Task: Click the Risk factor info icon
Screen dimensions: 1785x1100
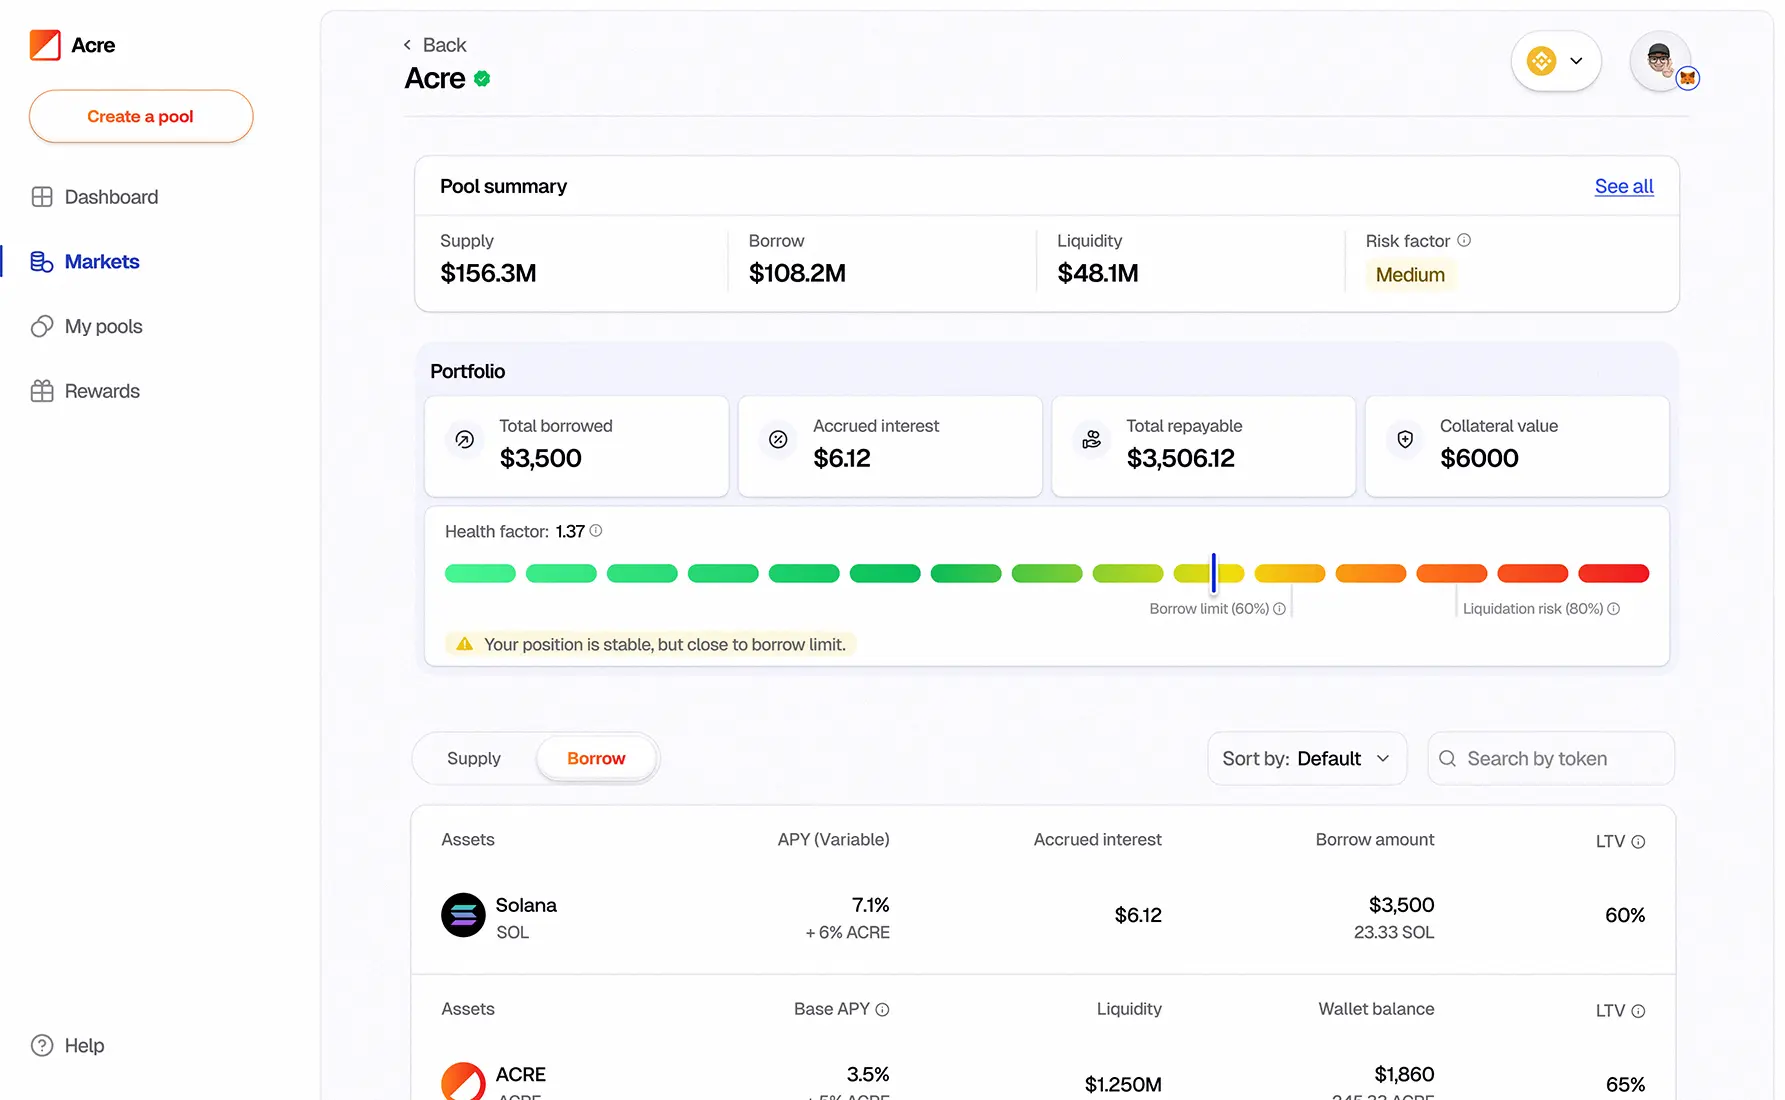Action: (1464, 240)
